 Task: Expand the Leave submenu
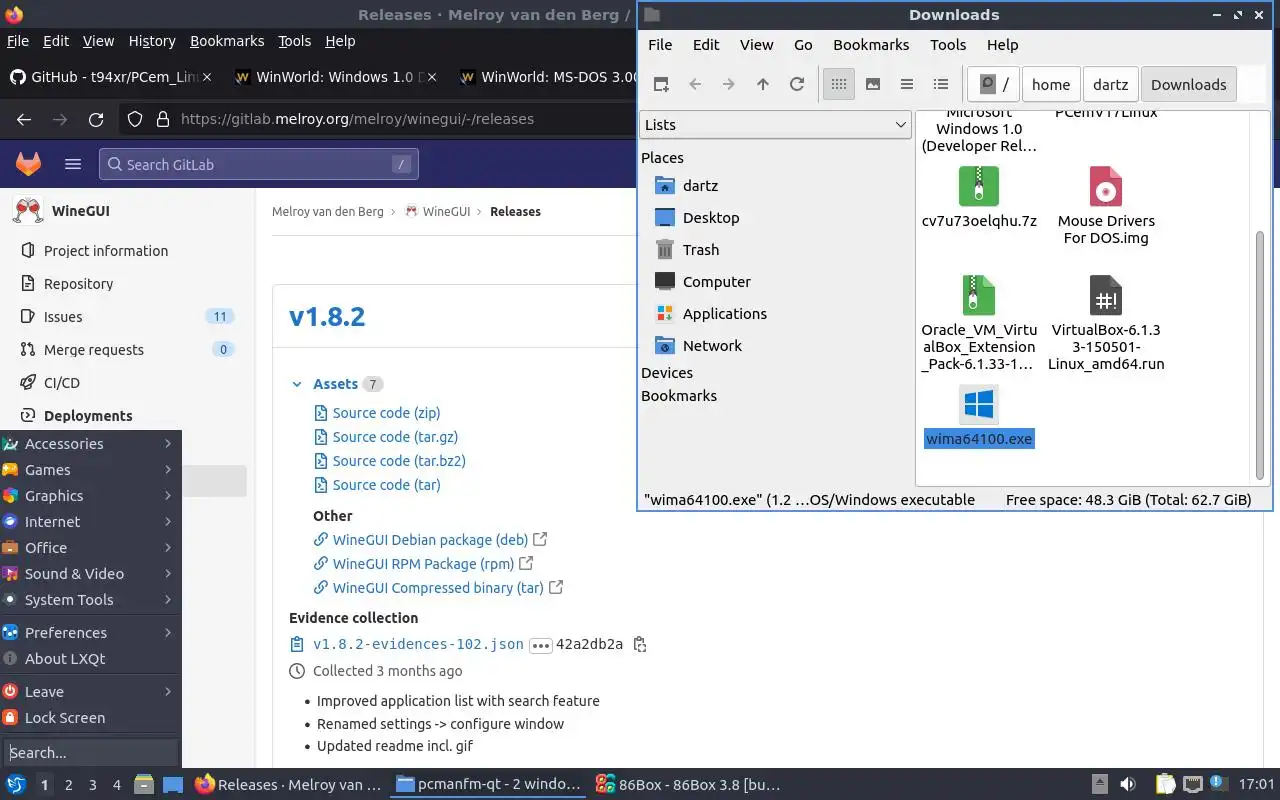pos(90,691)
